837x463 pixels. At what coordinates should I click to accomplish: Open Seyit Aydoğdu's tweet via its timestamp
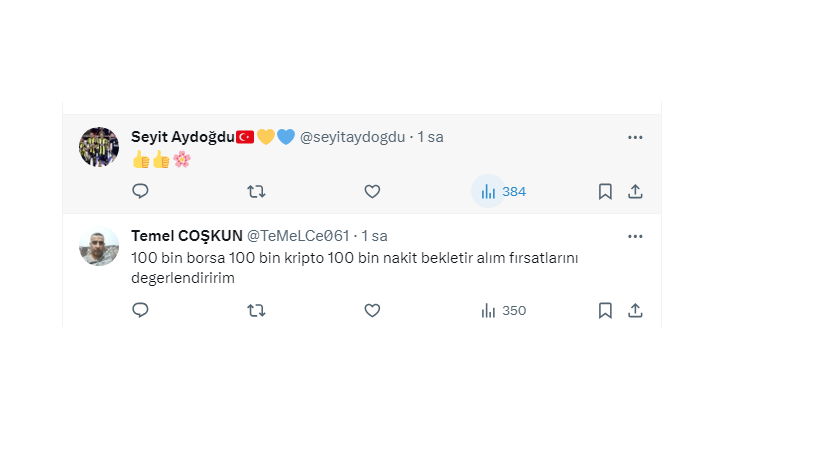pos(430,137)
